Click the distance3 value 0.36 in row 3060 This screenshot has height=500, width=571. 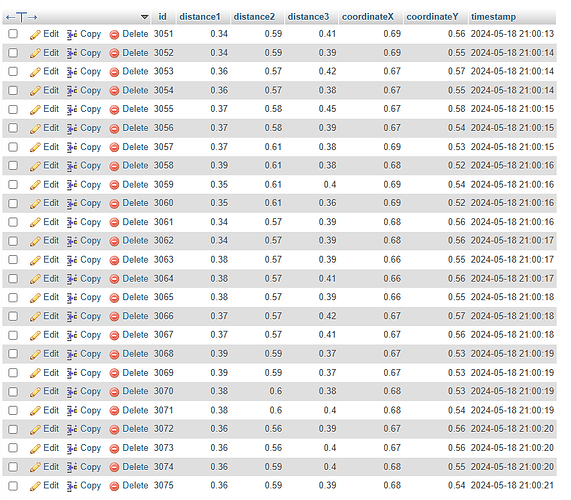pyautogui.click(x=327, y=203)
